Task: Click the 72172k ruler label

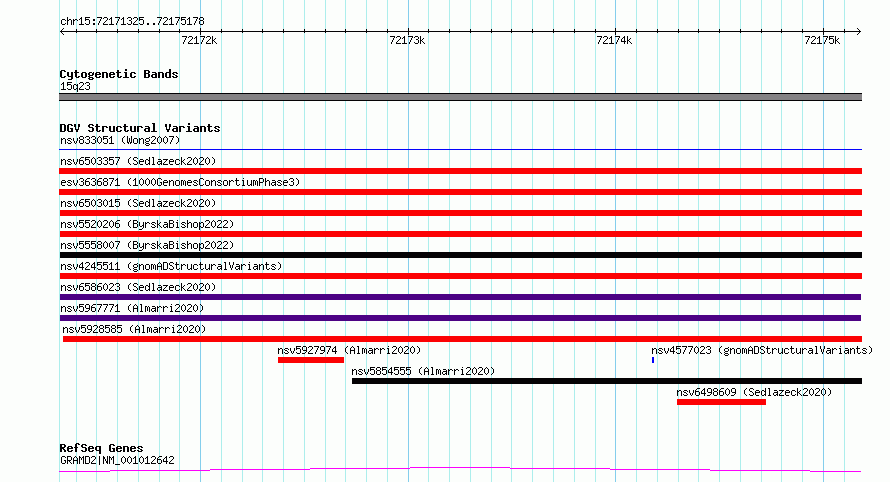Action: pyautogui.click(x=199, y=40)
